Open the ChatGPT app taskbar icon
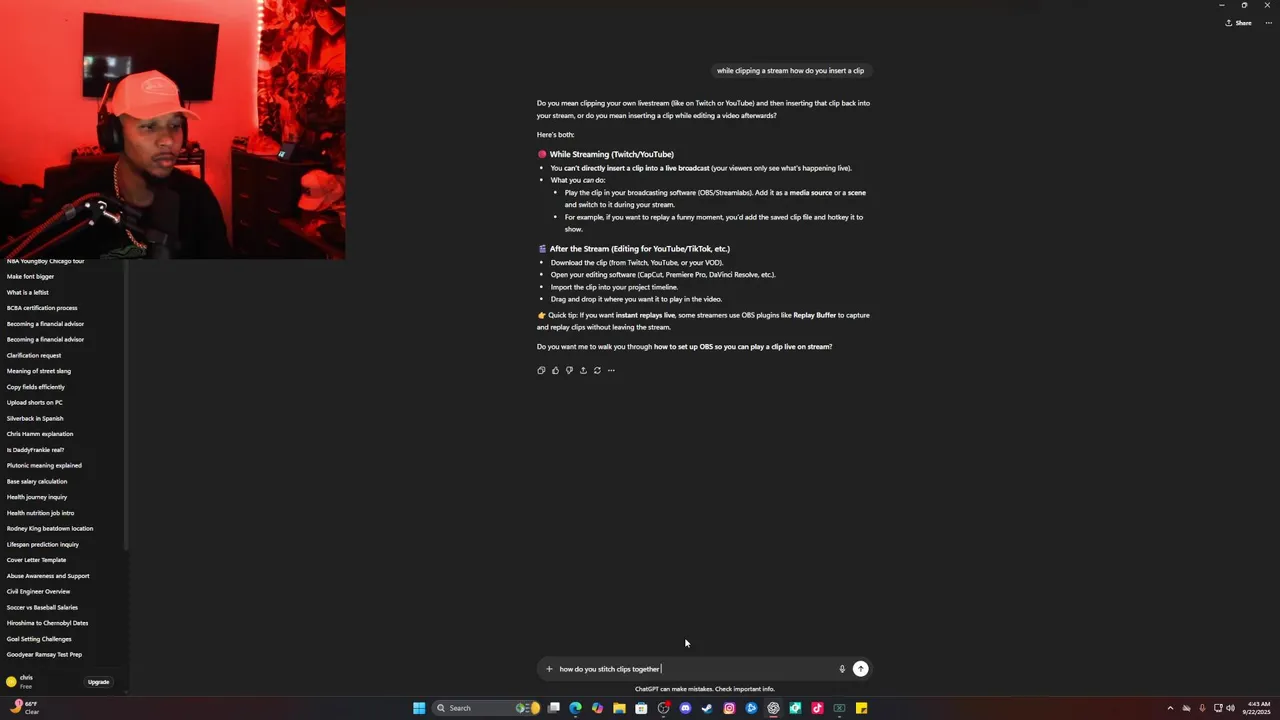The width and height of the screenshot is (1280, 720). pyautogui.click(x=773, y=708)
